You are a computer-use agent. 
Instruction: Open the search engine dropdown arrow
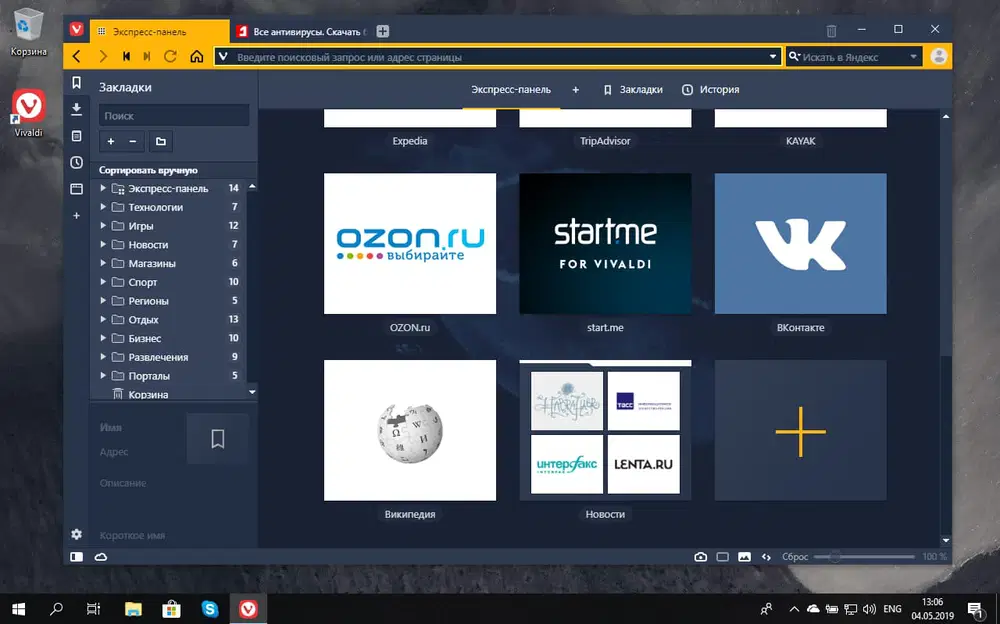tap(913, 57)
